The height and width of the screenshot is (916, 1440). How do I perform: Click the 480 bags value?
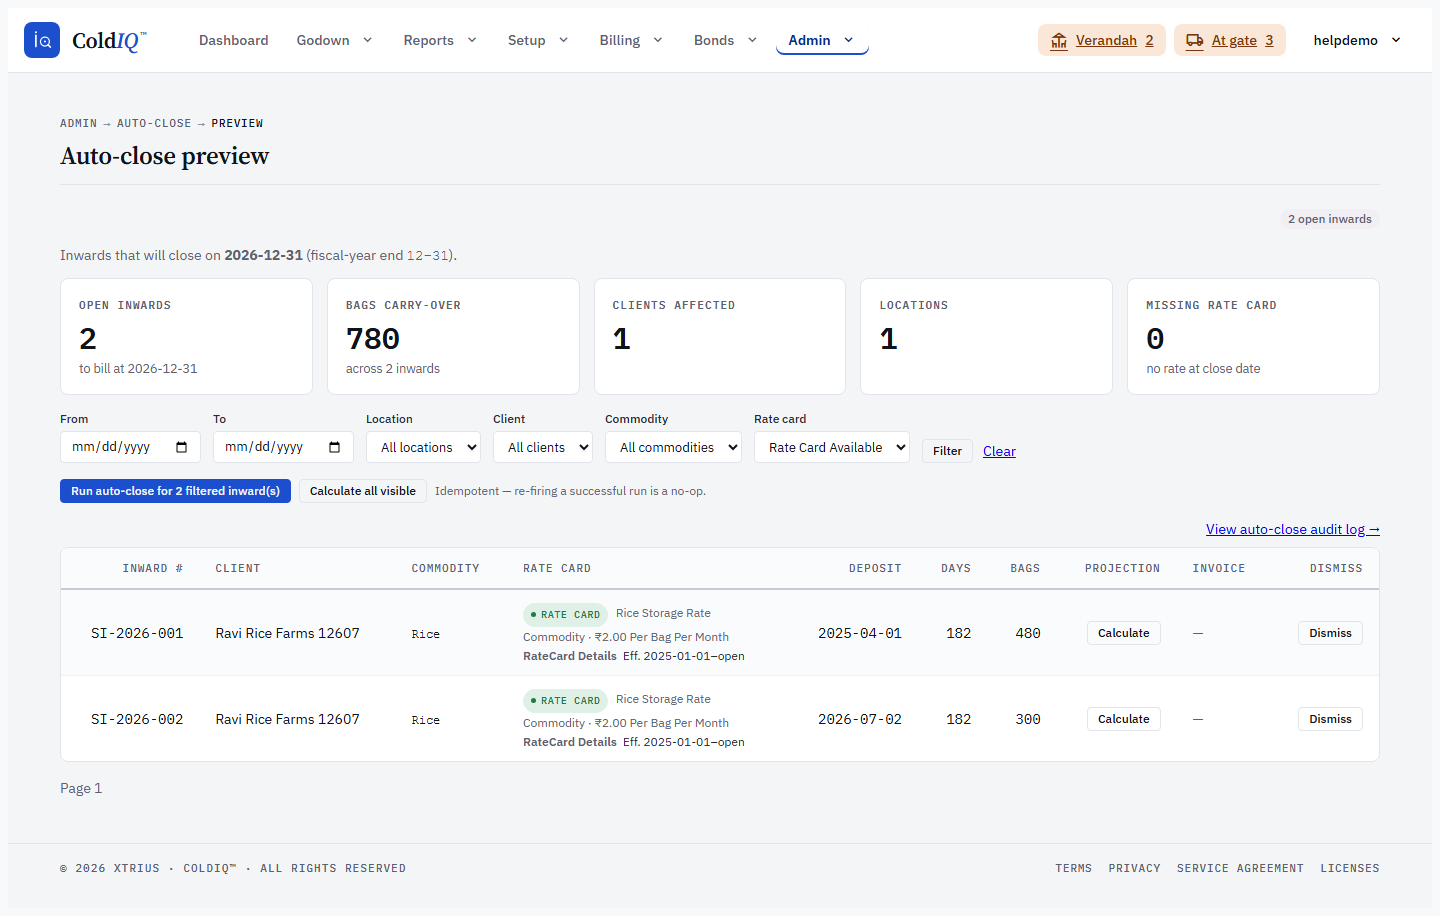point(1028,633)
